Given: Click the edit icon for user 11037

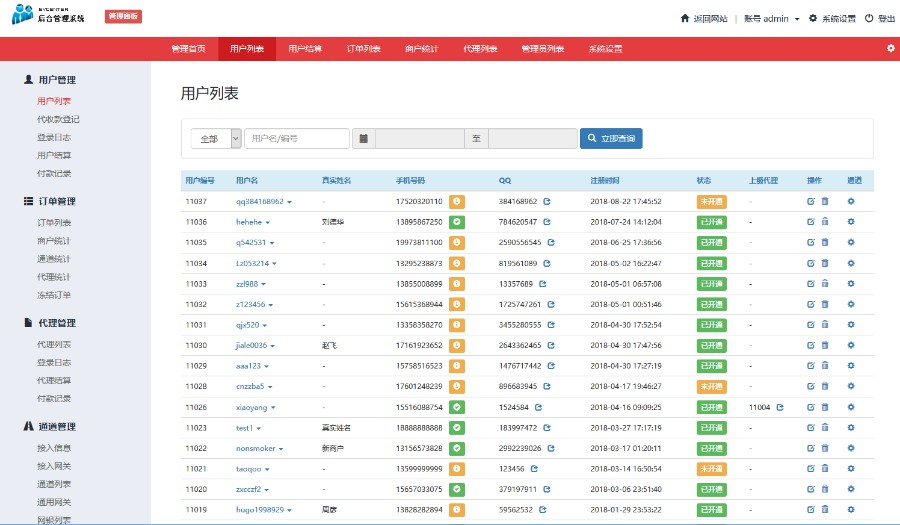Looking at the screenshot, I should pyautogui.click(x=810, y=201).
